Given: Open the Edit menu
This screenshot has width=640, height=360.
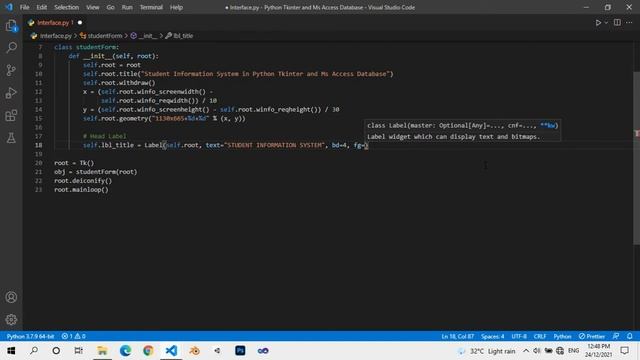Looking at the screenshot, I should pyautogui.click(x=42, y=7).
